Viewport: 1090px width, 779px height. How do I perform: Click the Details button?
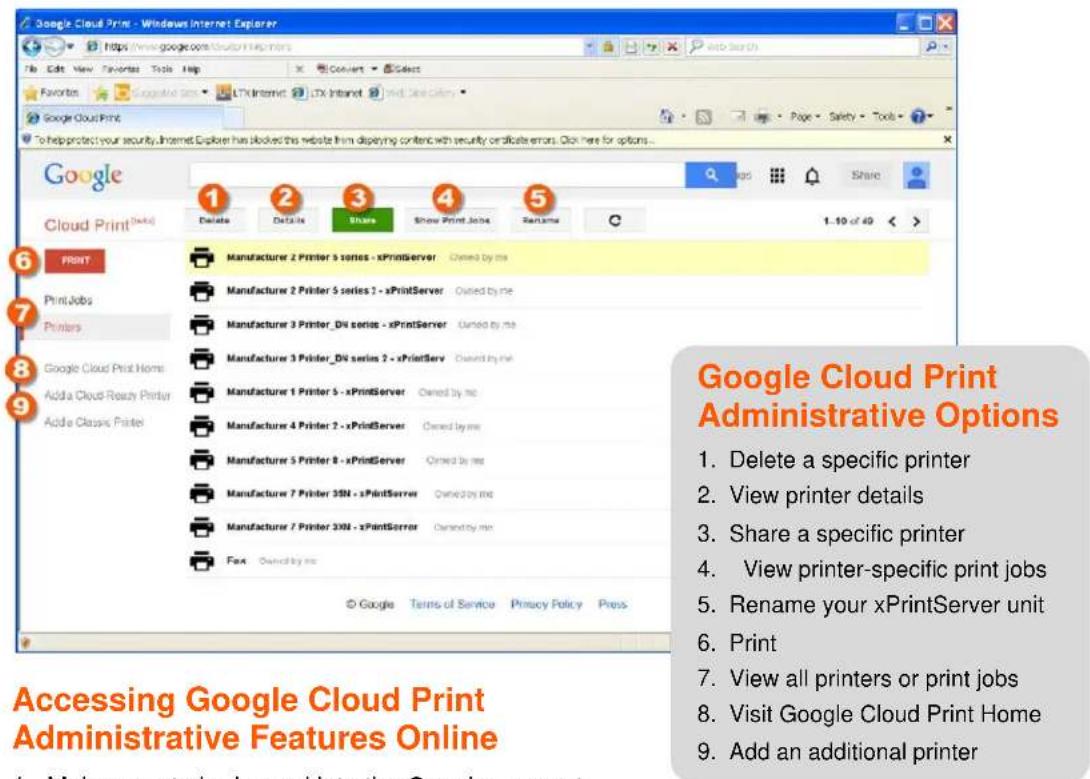pos(288,220)
